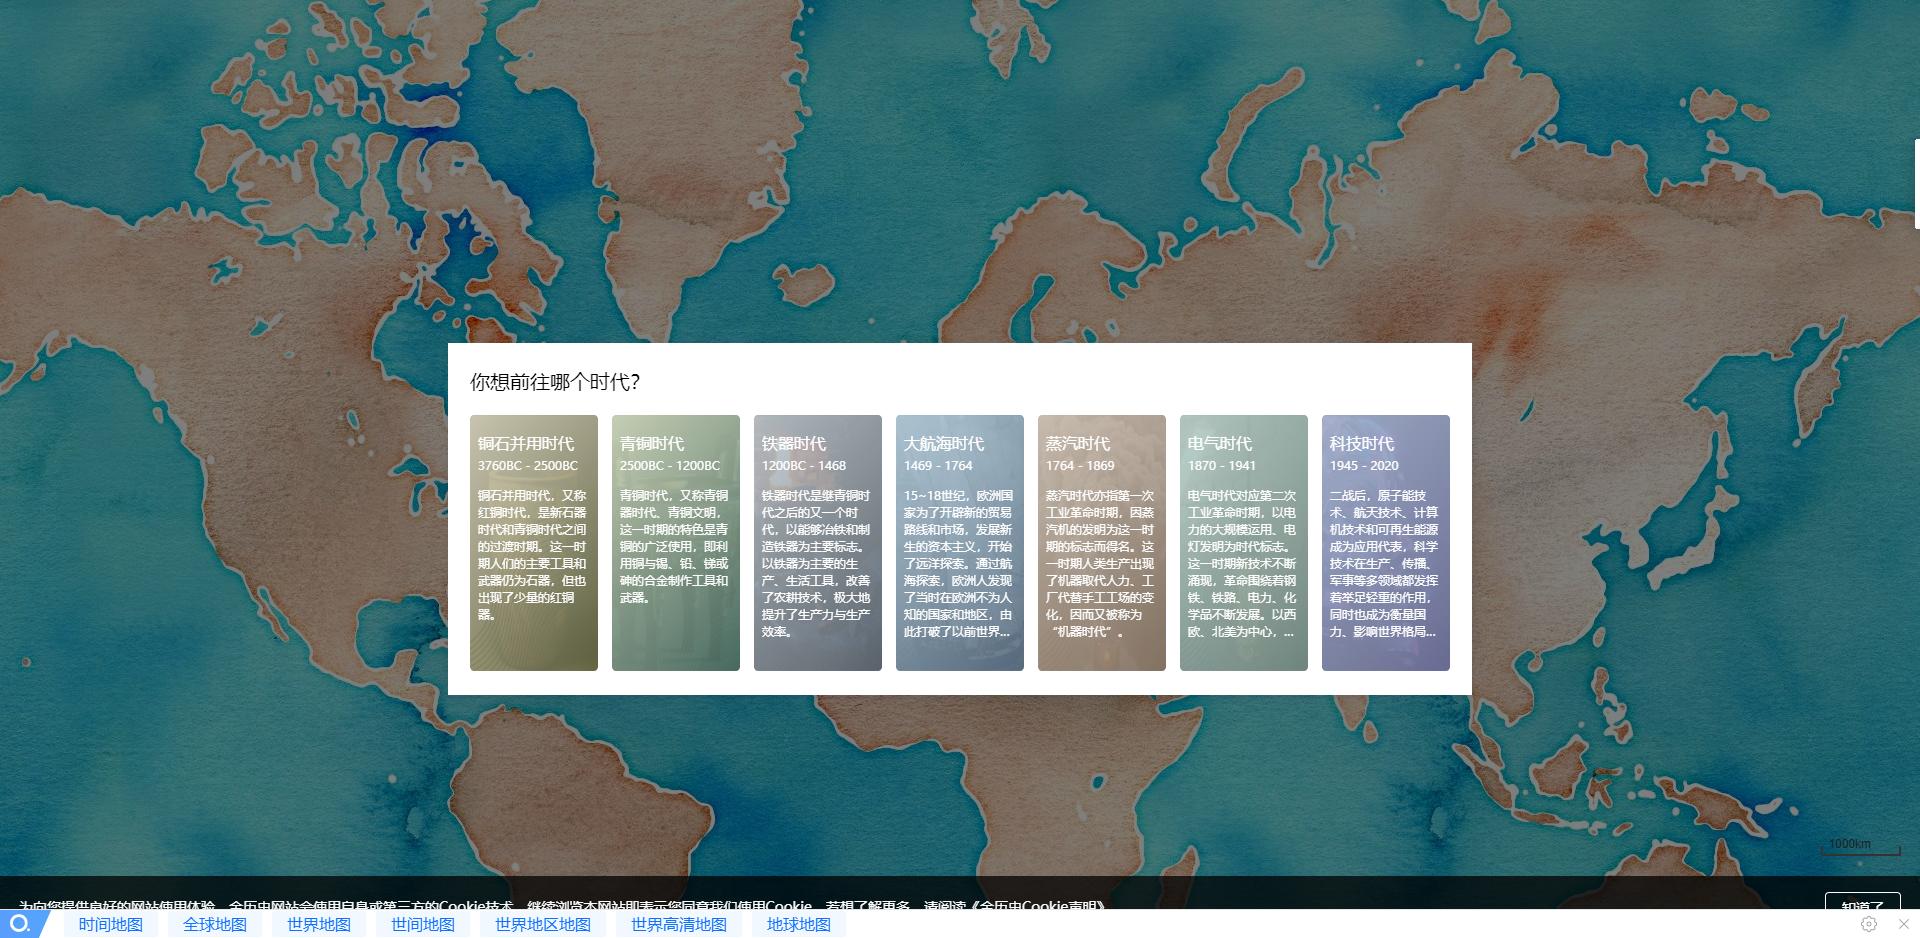
Task: Choose the 大航海时代 era card
Action: click(960, 543)
